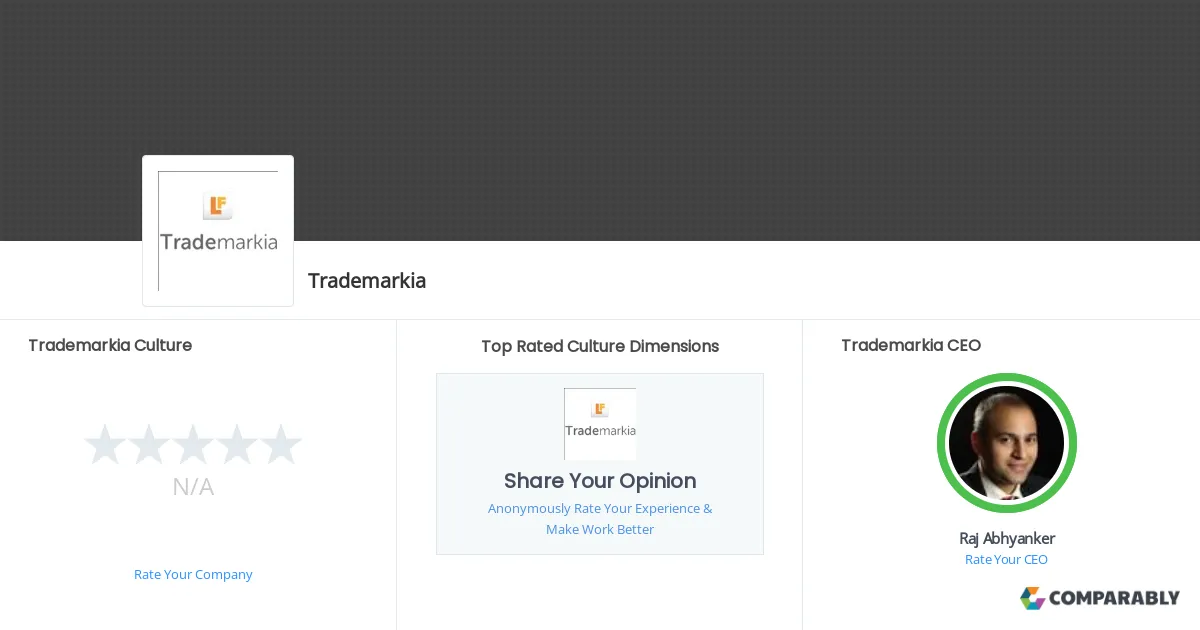The width and height of the screenshot is (1200, 630).
Task: Select the Top Rated Culture Dimensions heading
Action: (600, 346)
